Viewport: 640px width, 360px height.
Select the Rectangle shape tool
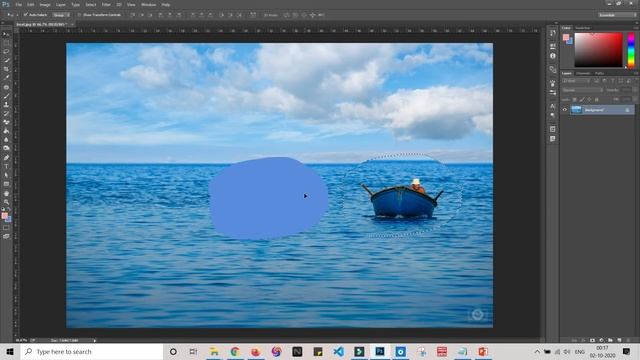click(6, 184)
